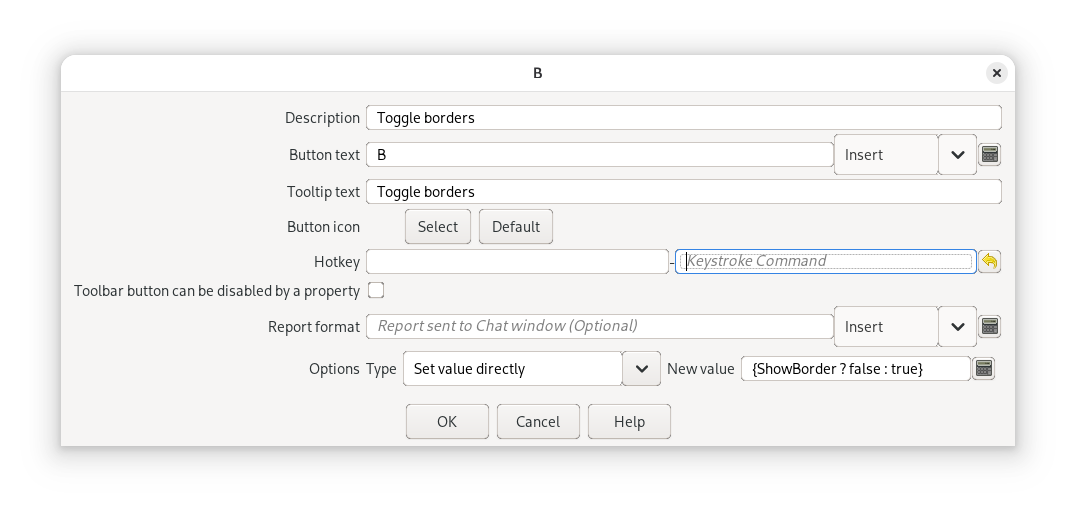The image size is (1076, 513).
Task: Focus the Keystroke Command field
Action: [826, 262]
